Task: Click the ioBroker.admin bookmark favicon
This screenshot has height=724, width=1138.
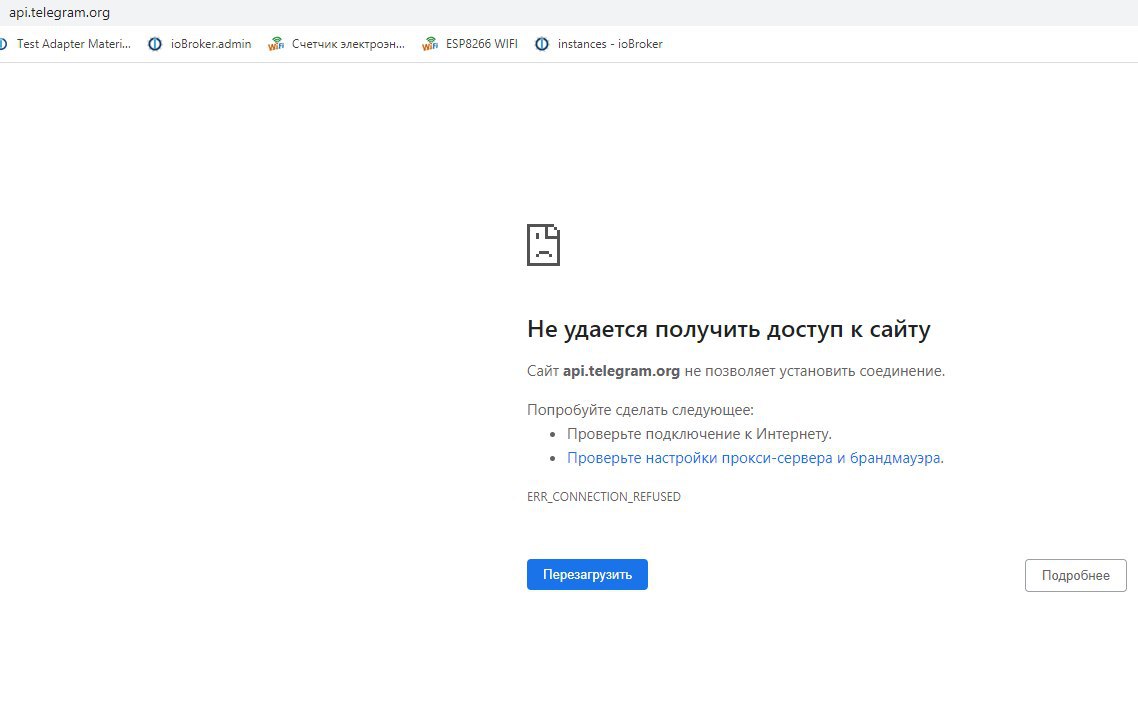Action: (155, 44)
